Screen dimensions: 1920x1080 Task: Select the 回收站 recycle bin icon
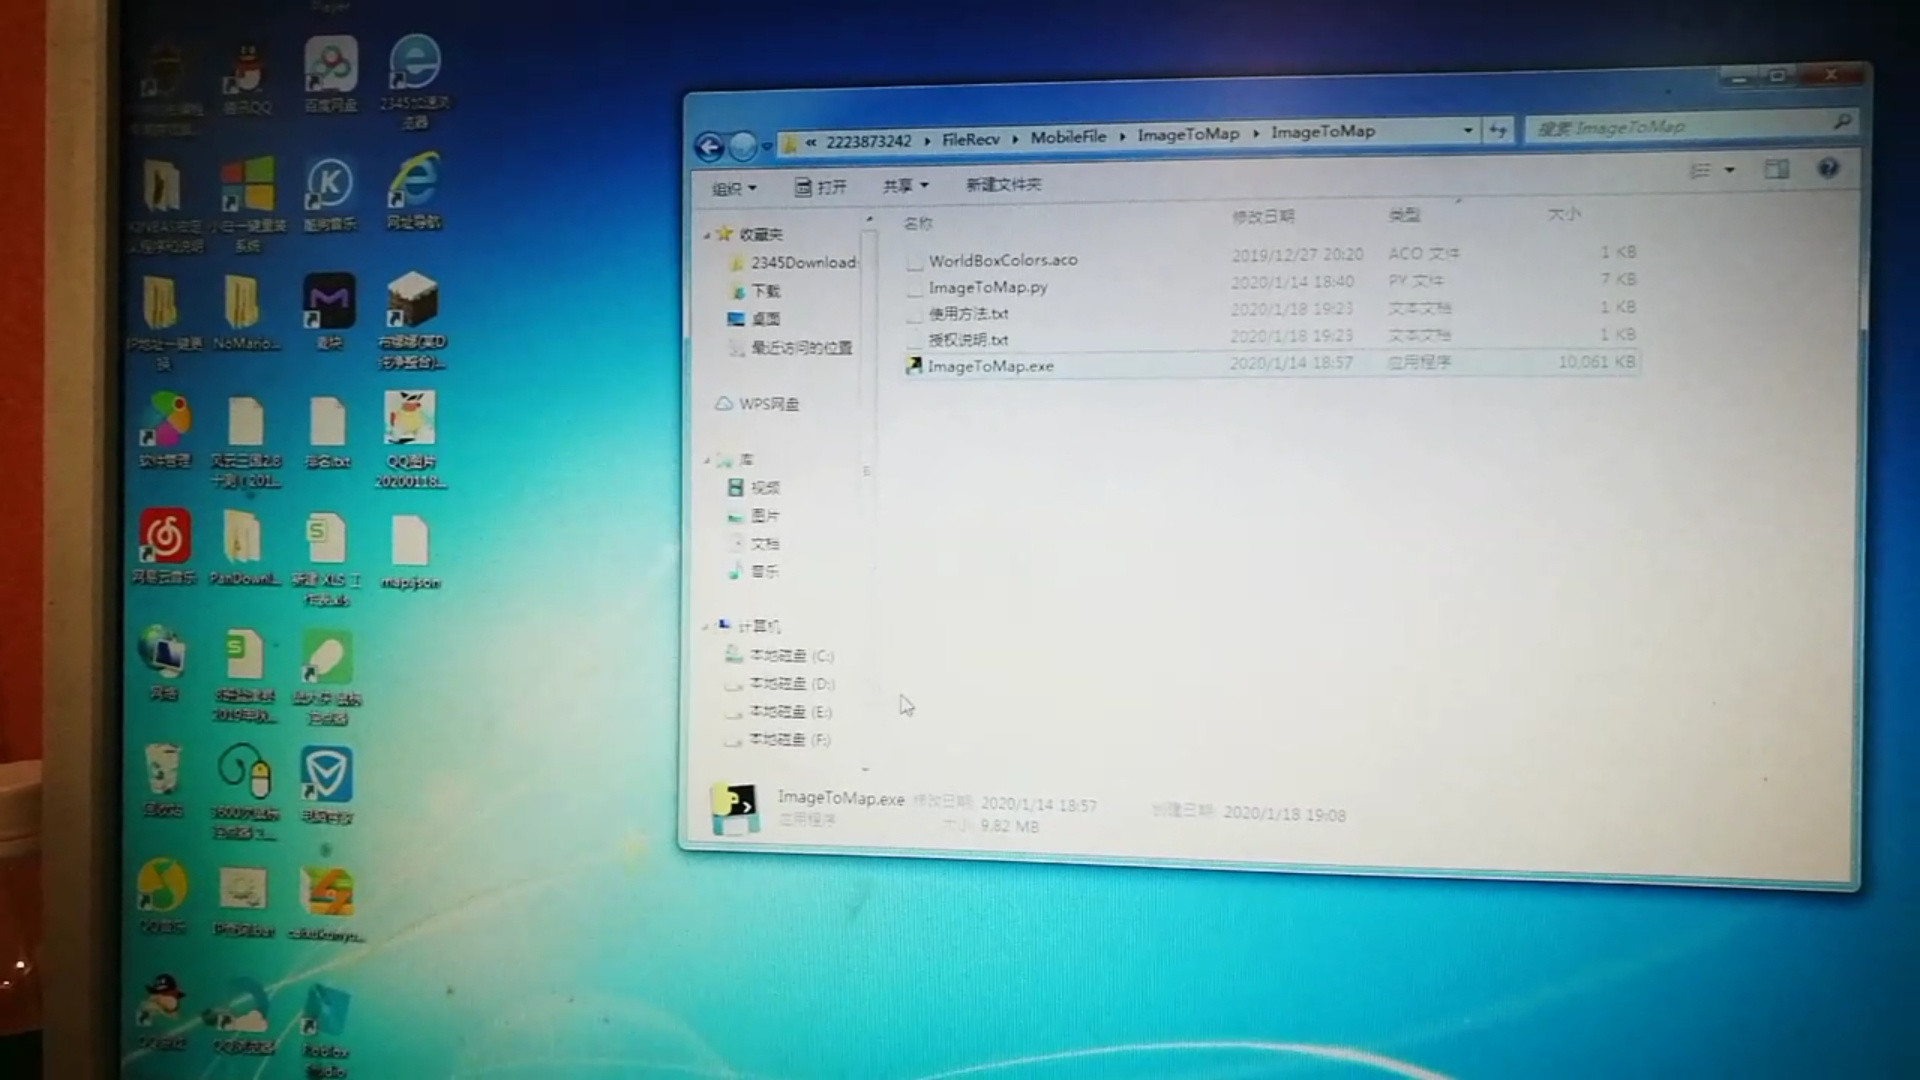(x=163, y=781)
